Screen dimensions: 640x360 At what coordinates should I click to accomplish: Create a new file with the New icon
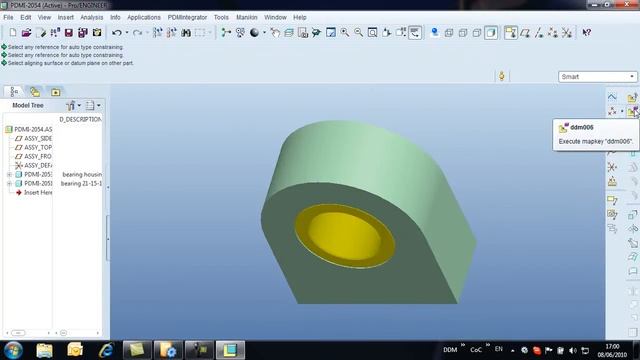(x=13, y=33)
